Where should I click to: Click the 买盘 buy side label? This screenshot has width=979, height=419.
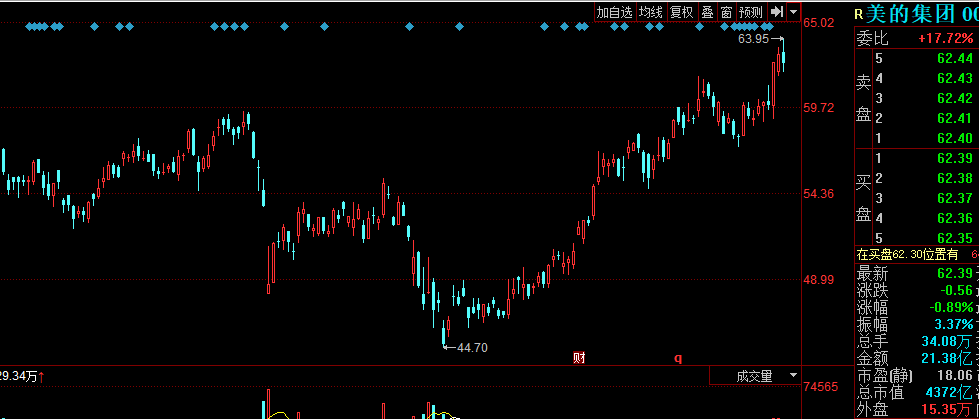[x=863, y=198]
